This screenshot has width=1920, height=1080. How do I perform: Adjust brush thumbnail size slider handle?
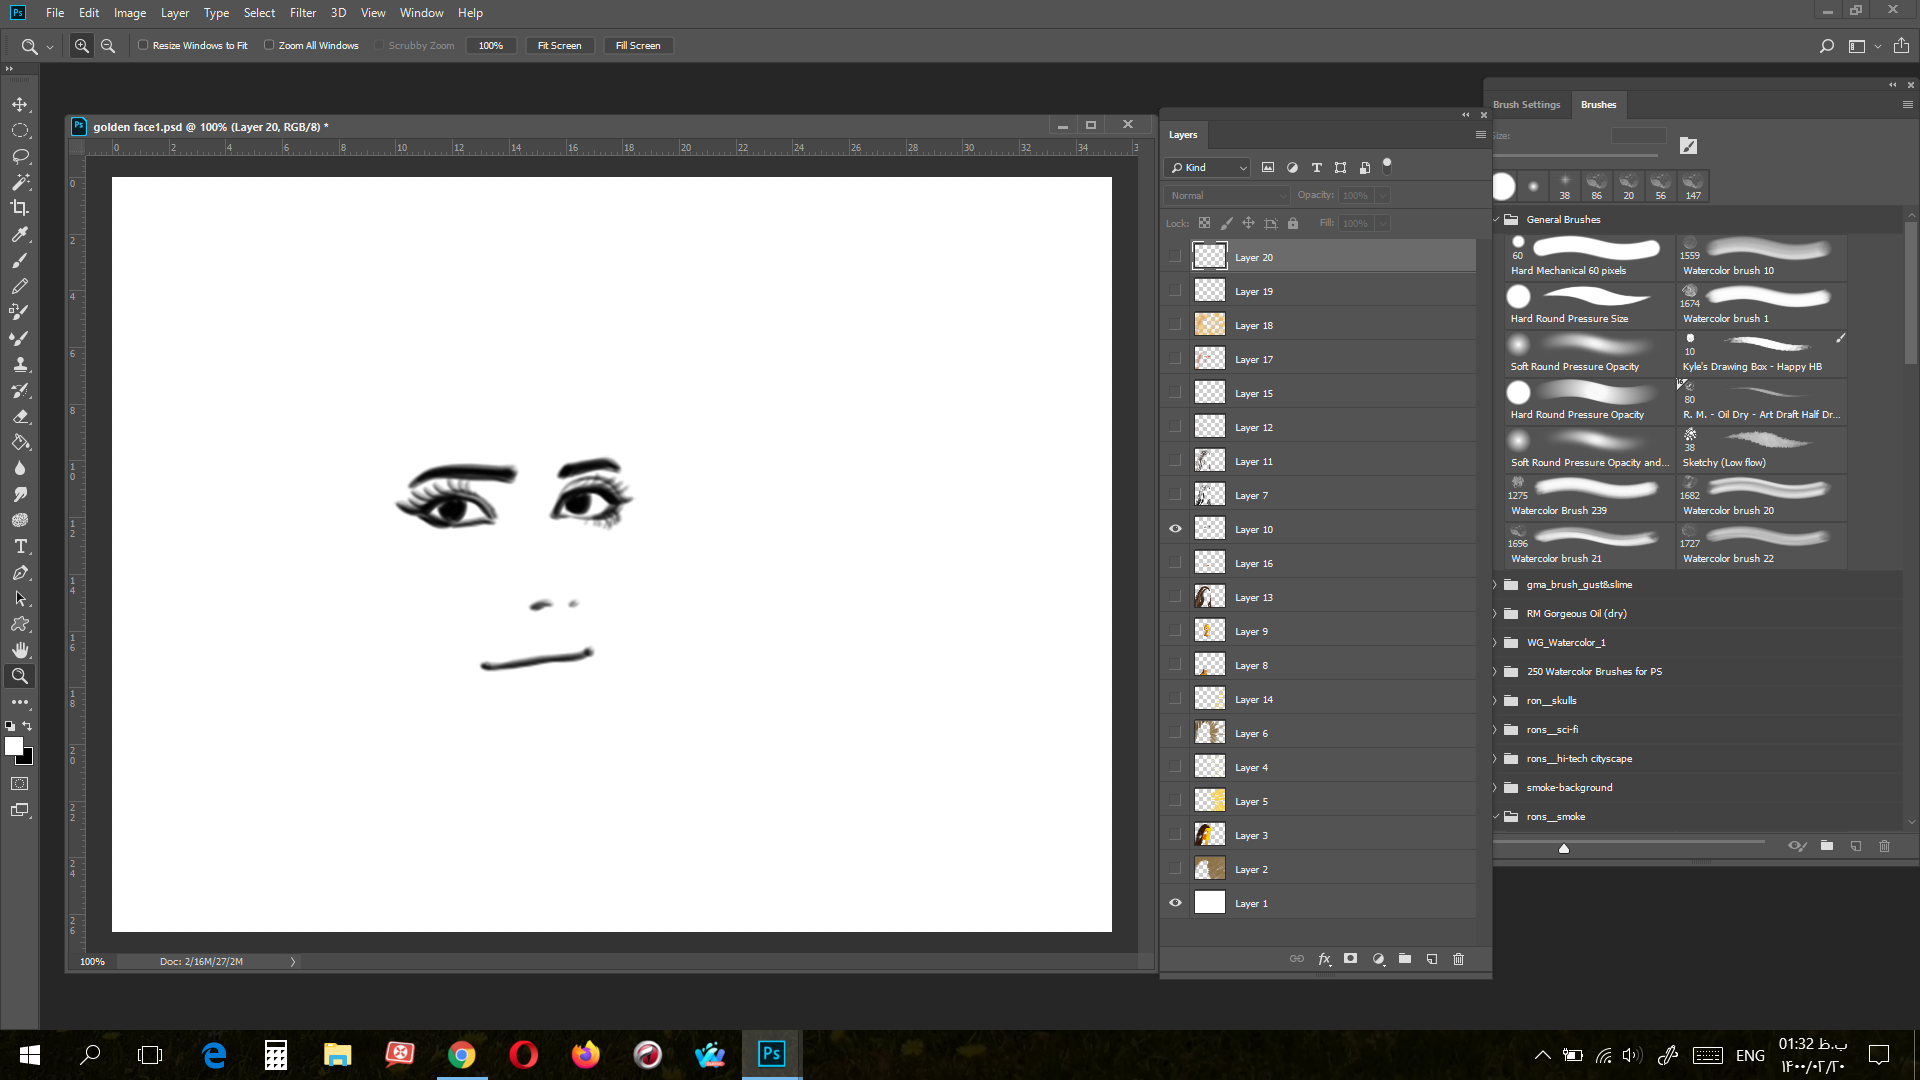1564,848
